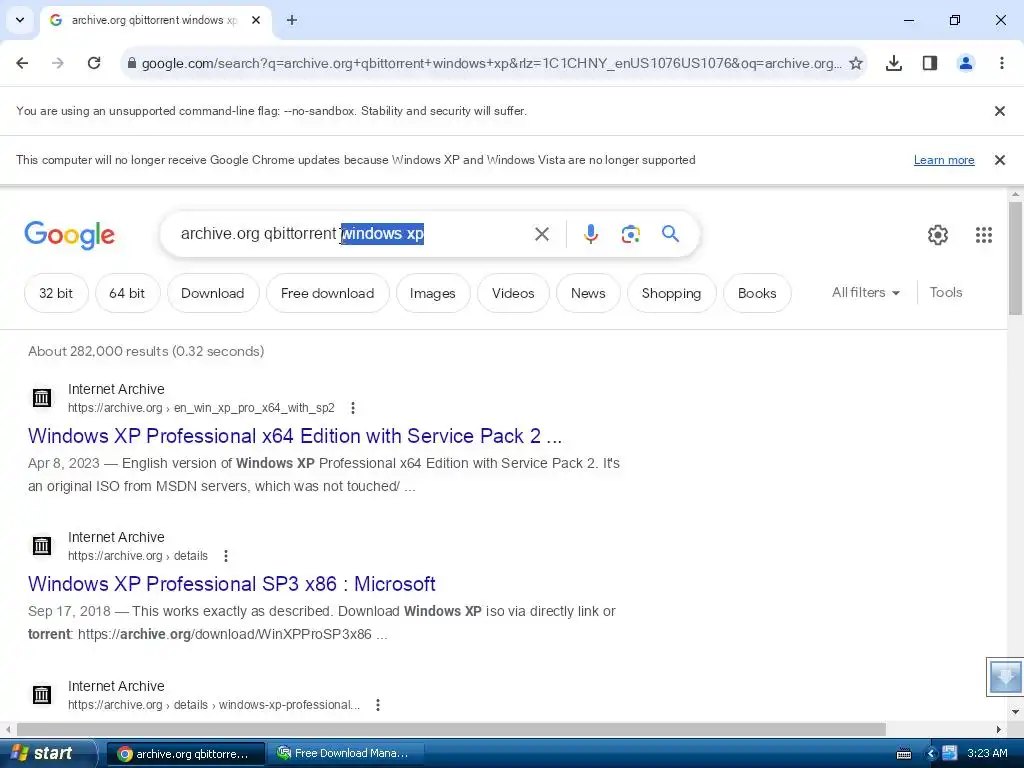This screenshot has height=768, width=1024.
Task: Search by image with Lens icon
Action: coord(630,234)
